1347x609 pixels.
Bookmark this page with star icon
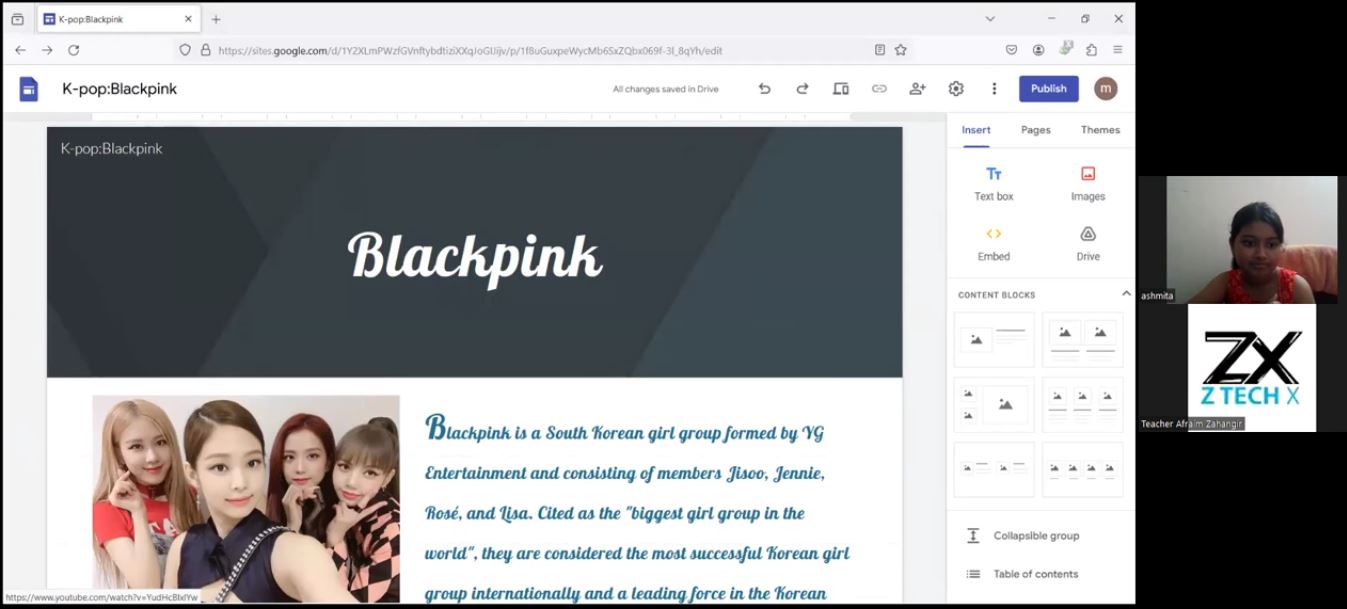(x=901, y=50)
